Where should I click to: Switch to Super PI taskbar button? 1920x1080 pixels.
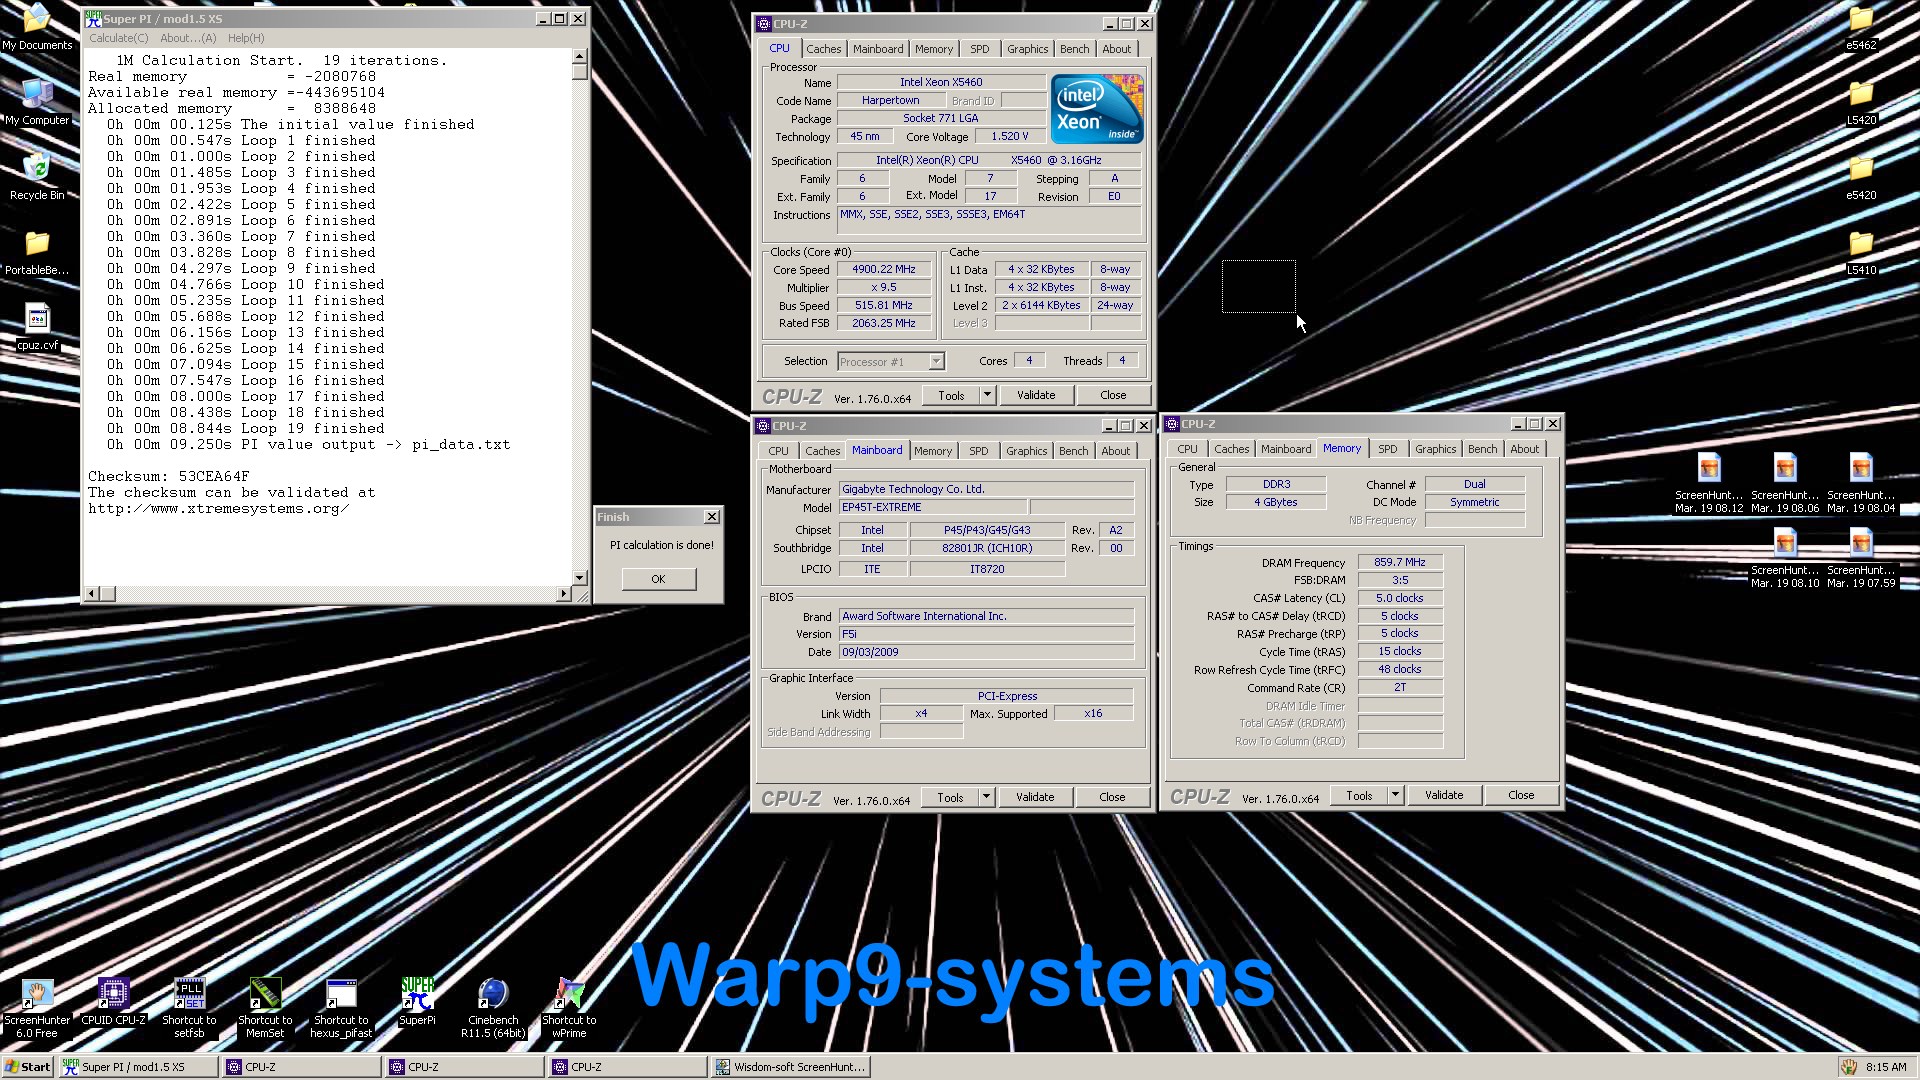click(138, 1067)
